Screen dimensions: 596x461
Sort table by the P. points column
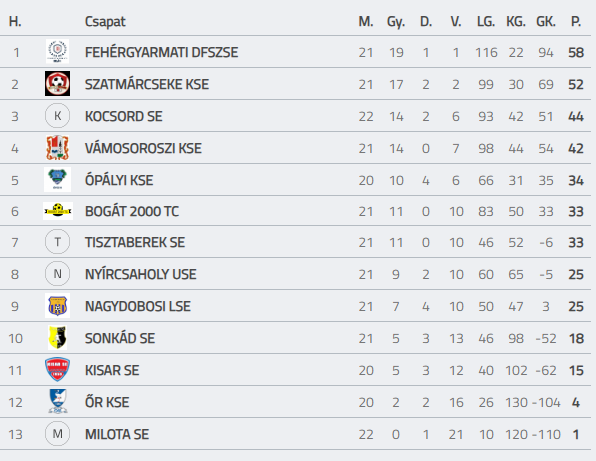click(576, 22)
